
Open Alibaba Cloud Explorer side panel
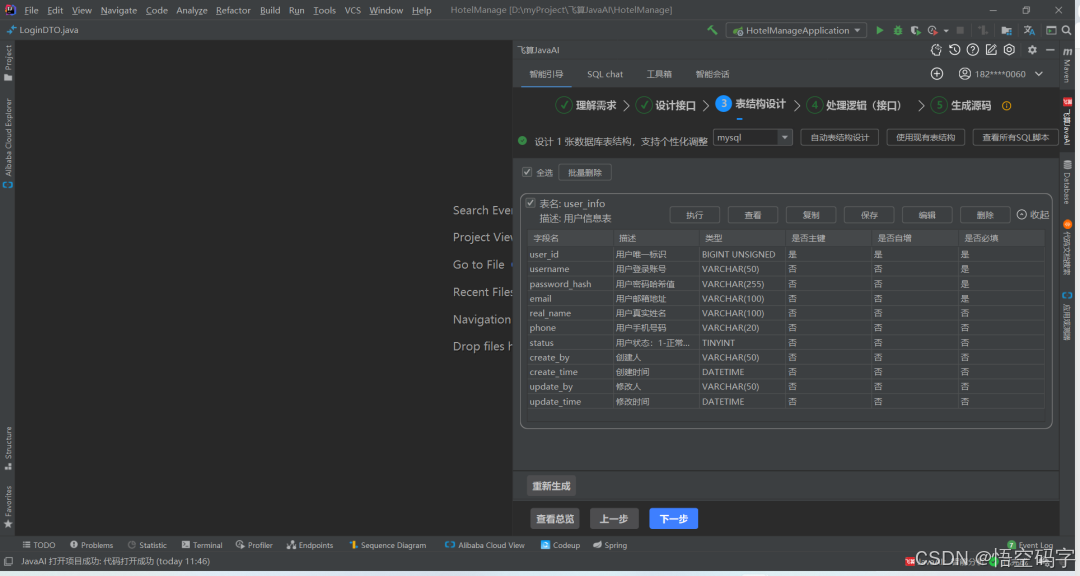[8, 143]
